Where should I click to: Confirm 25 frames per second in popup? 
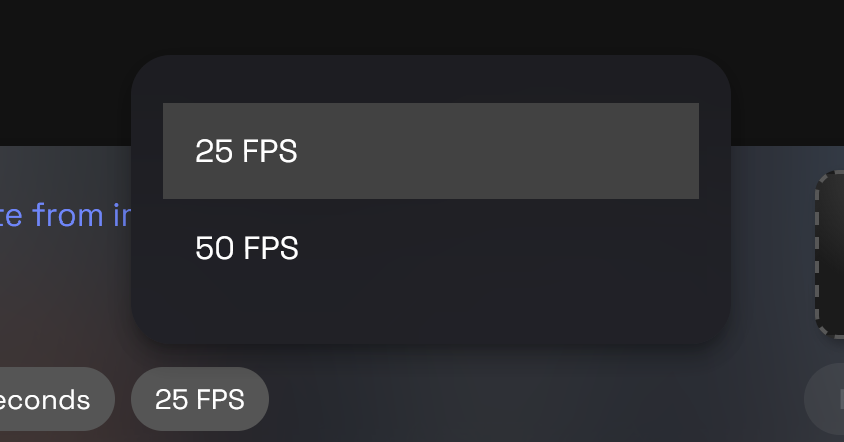[430, 151]
